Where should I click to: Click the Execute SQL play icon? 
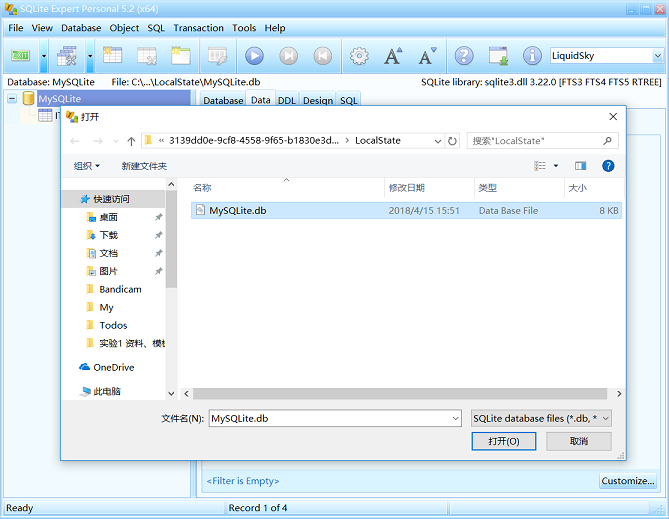click(x=254, y=56)
